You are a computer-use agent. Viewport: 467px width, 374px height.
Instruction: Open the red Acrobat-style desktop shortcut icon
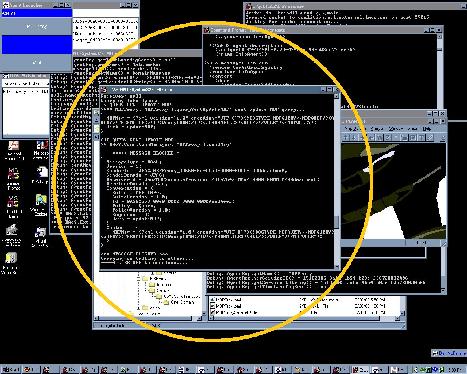[13, 146]
